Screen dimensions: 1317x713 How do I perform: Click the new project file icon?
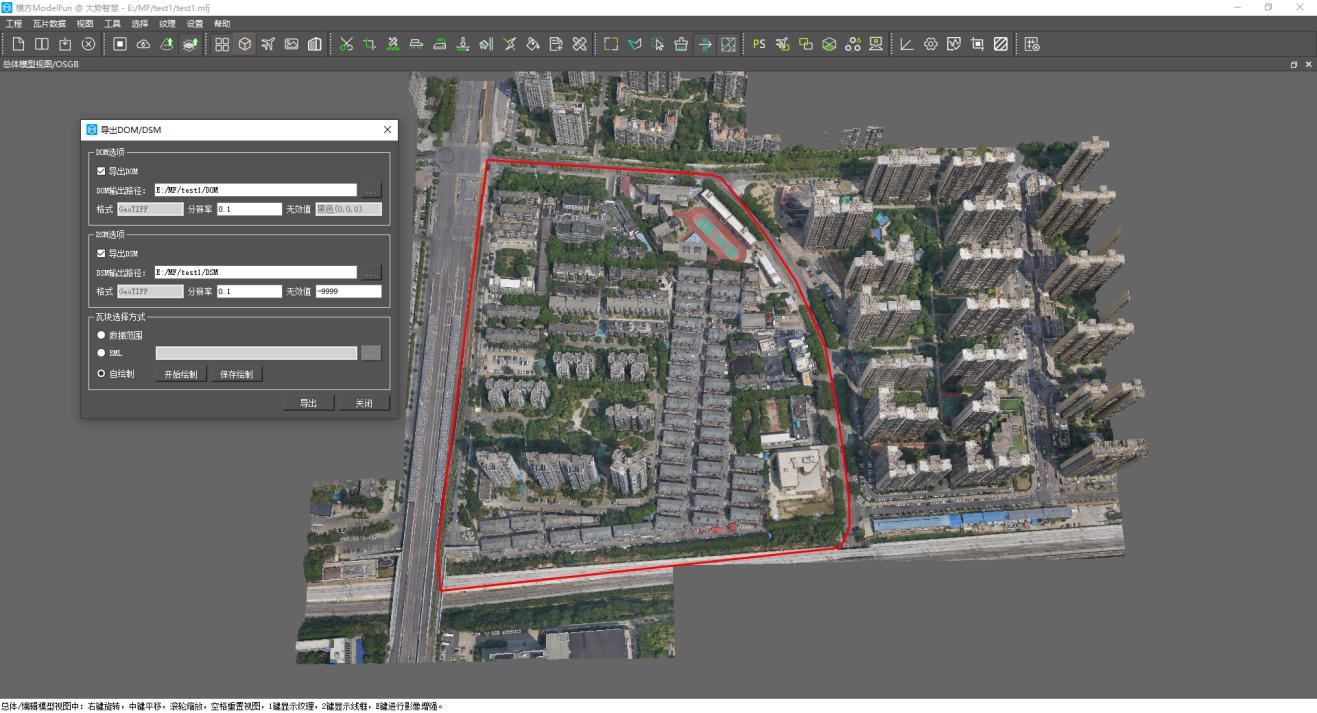[x=18, y=44]
